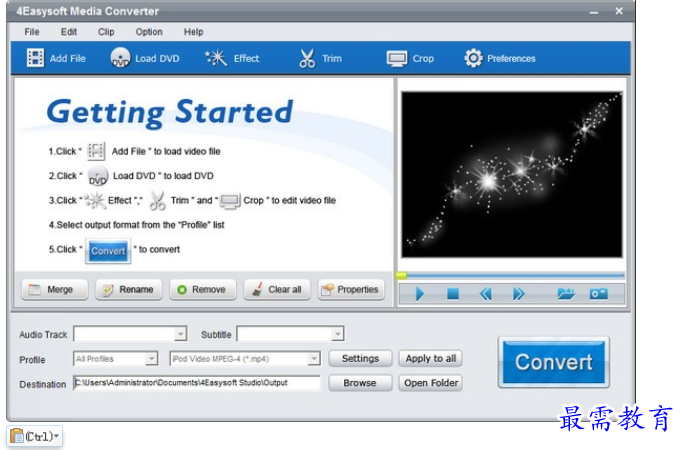This screenshot has width=681, height=450.
Task: Click the Add File toolbar icon
Action: point(35,58)
